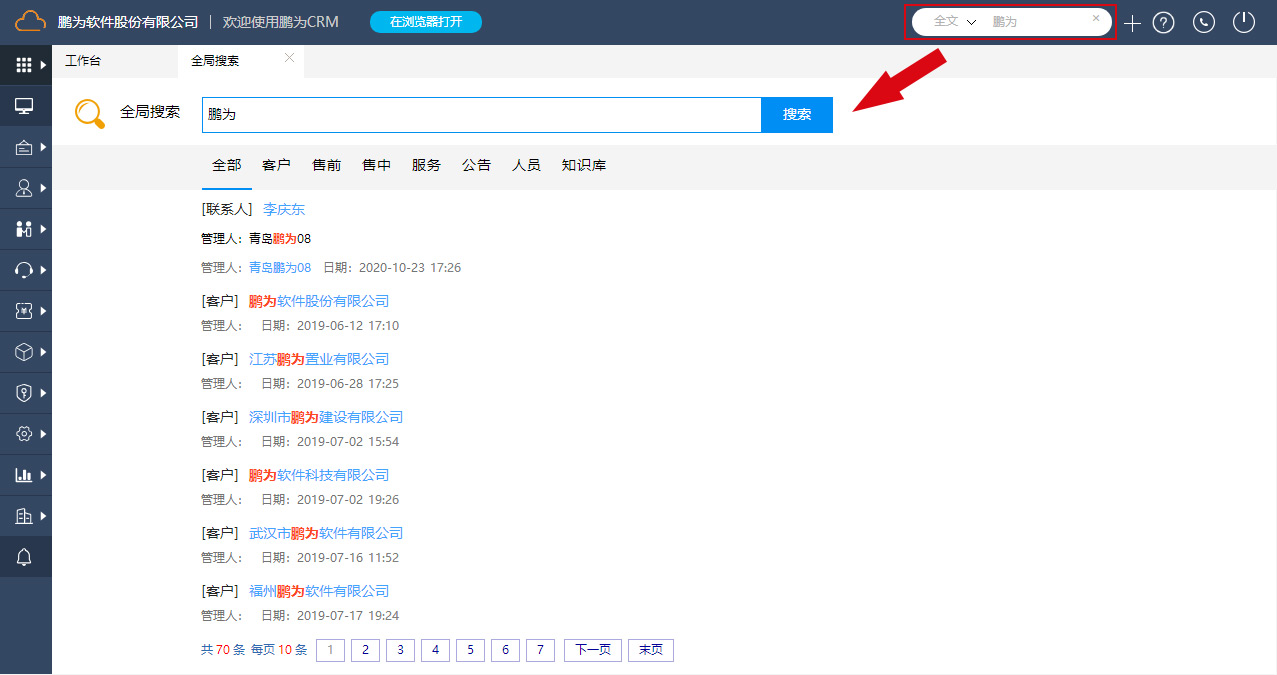Viewport: 1277px width, 675px height.
Task: Click the bar chart reports sidebar icon
Action: (x=25, y=475)
